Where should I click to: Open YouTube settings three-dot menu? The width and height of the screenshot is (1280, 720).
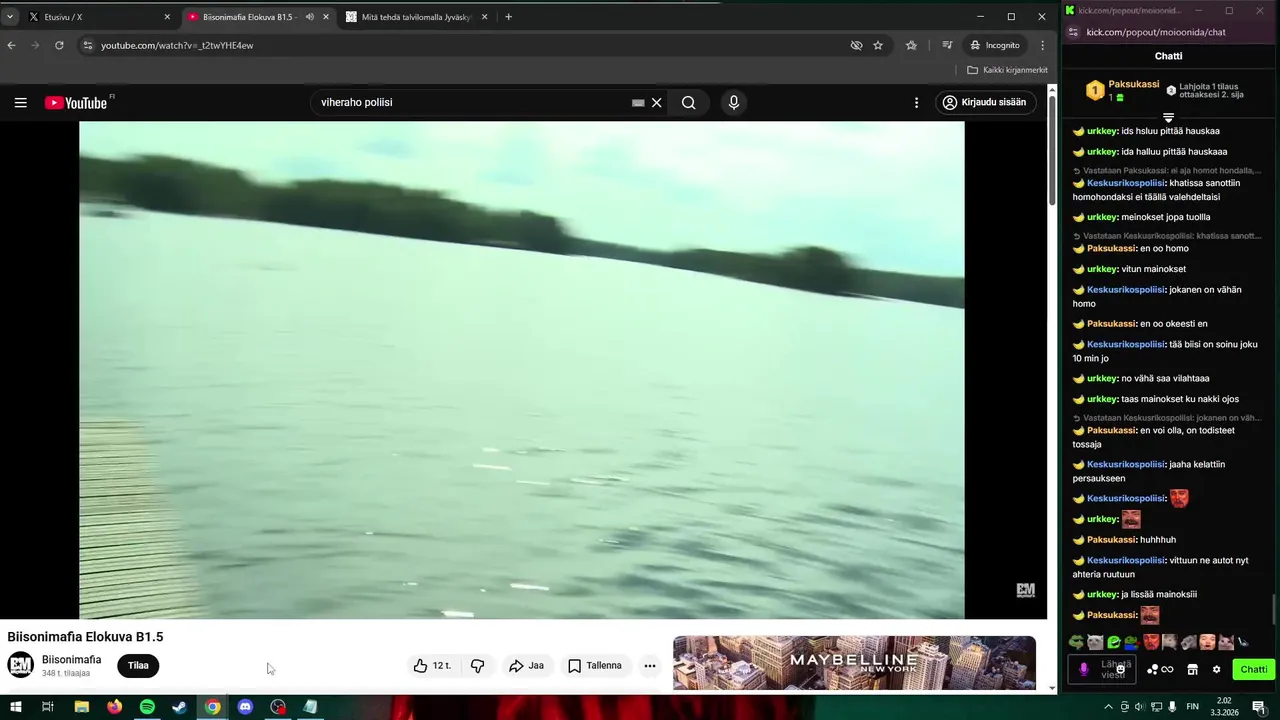916,102
